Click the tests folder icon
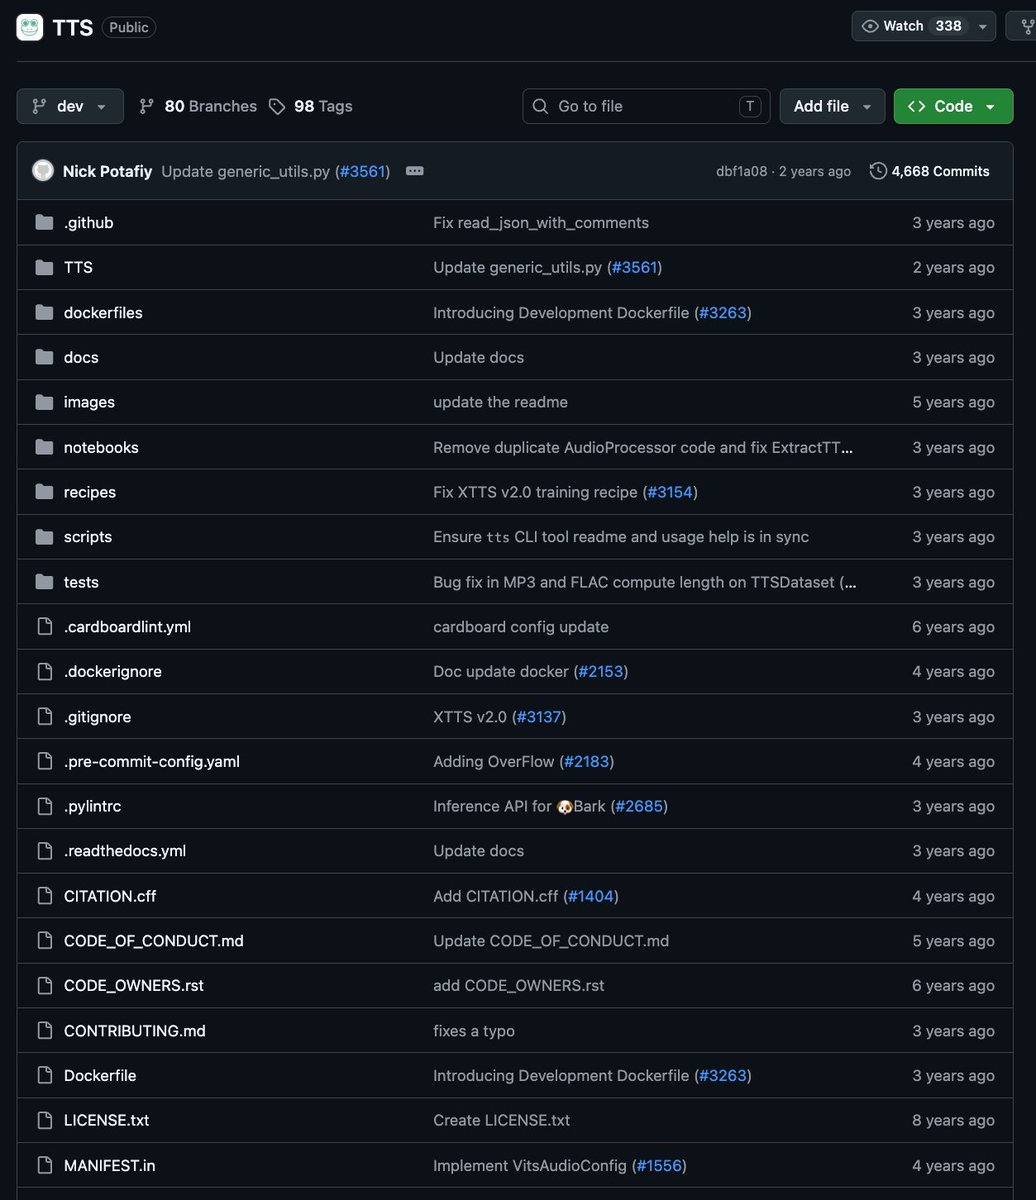This screenshot has height=1200, width=1036. tap(44, 582)
